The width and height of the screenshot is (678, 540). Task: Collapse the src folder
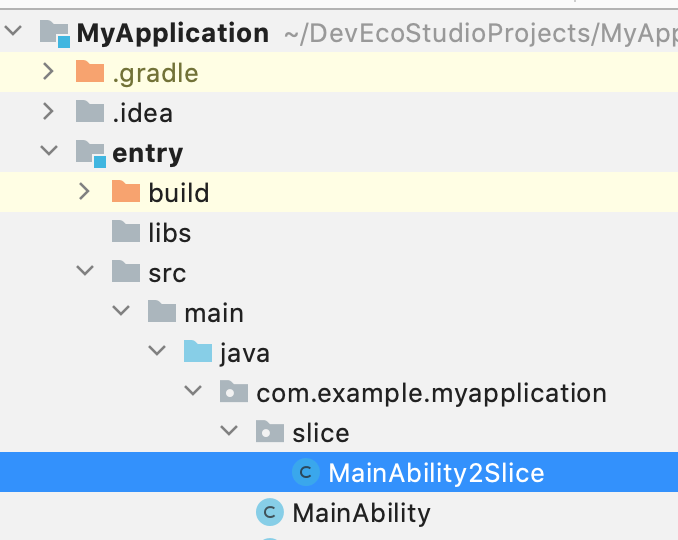[x=85, y=272]
